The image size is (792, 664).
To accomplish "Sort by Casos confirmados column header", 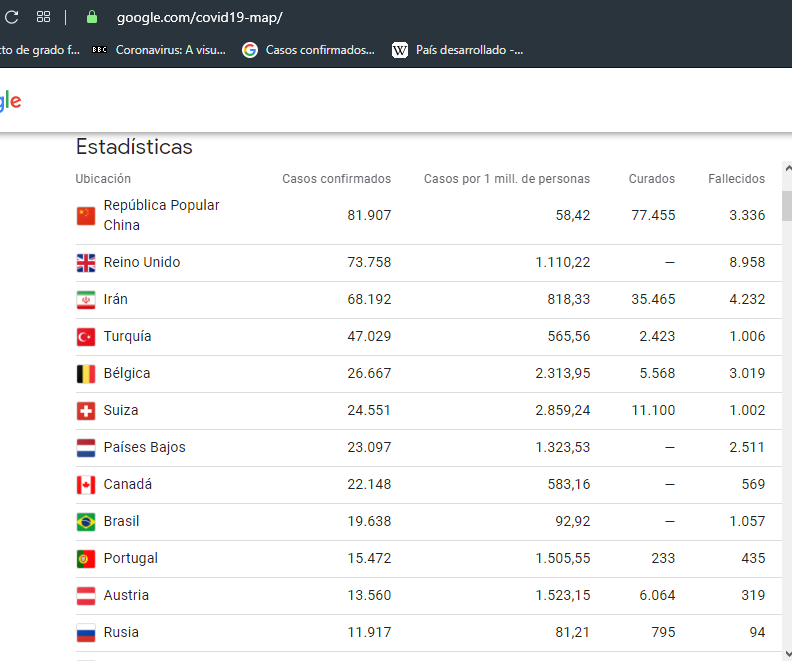I will click(336, 179).
